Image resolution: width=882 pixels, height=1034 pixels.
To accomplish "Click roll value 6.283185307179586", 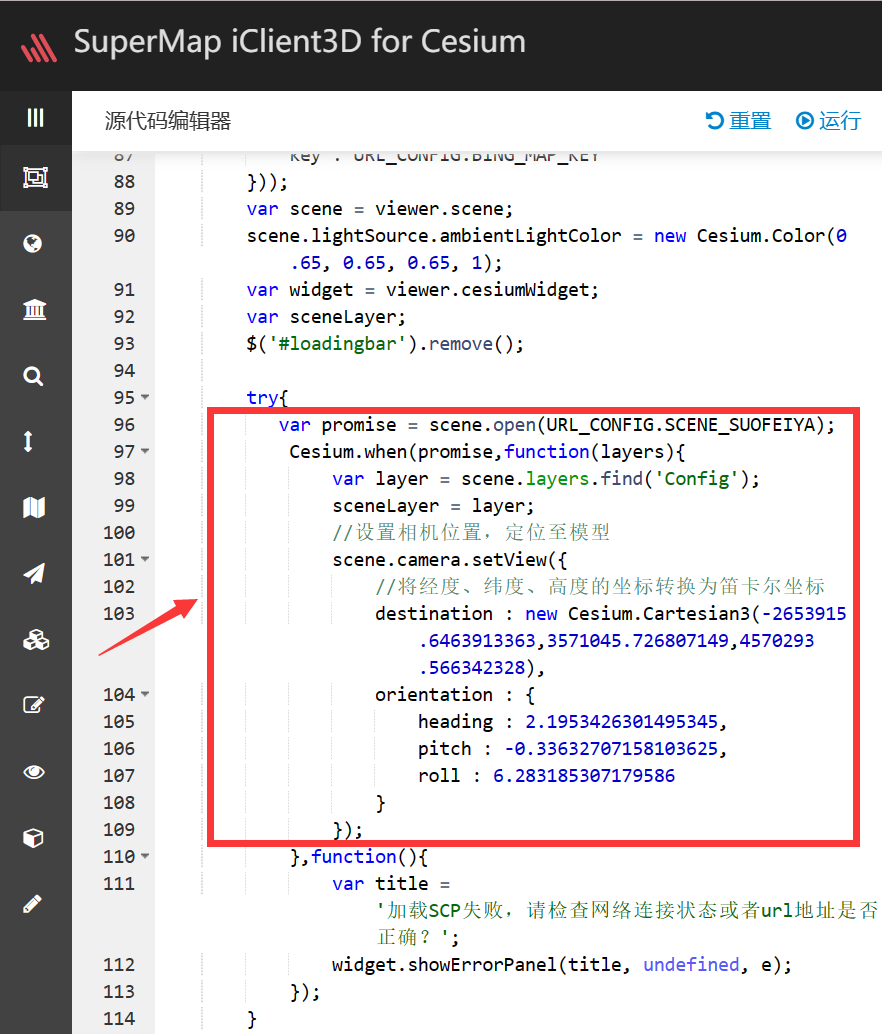I will [584, 776].
